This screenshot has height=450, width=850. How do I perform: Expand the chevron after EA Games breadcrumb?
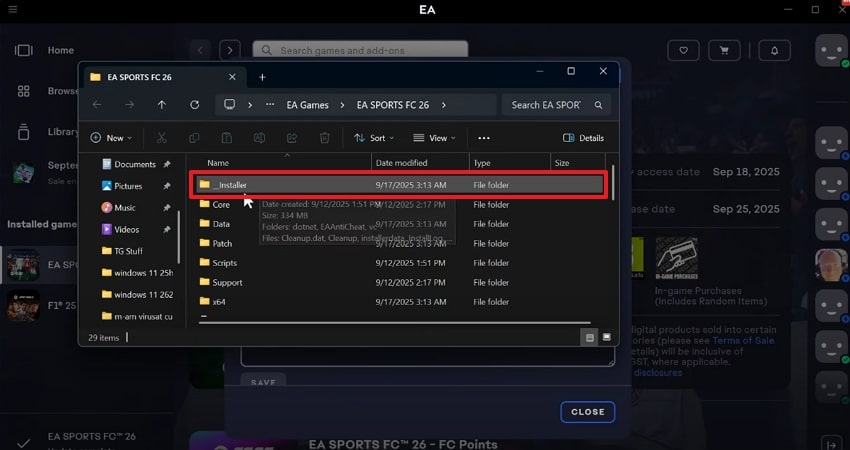[342, 105]
